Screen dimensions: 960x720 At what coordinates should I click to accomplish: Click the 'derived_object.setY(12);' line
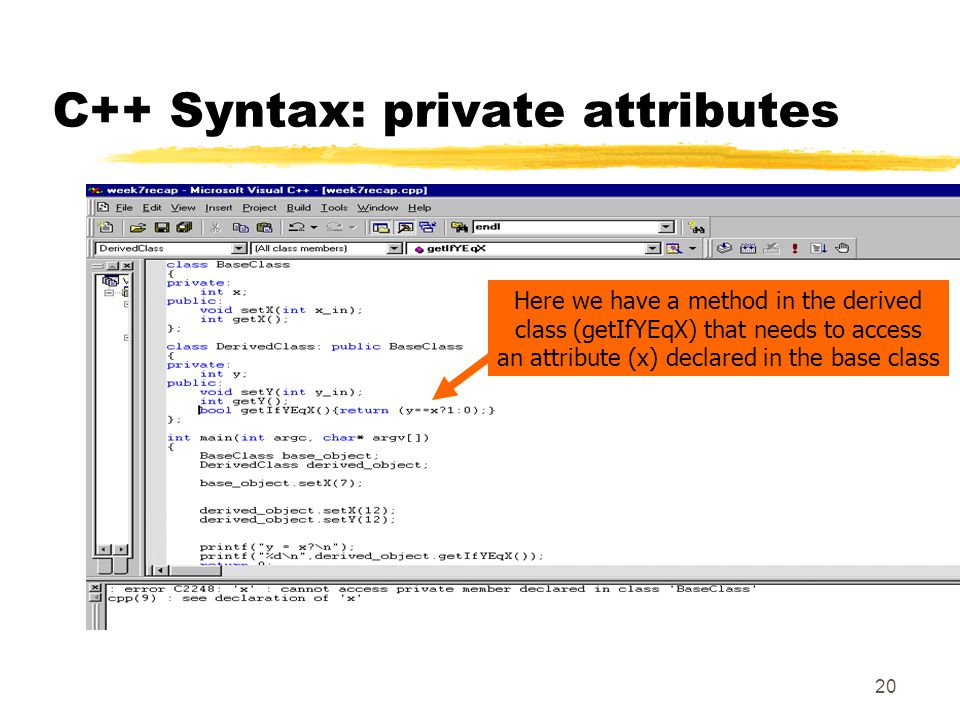coord(298,520)
